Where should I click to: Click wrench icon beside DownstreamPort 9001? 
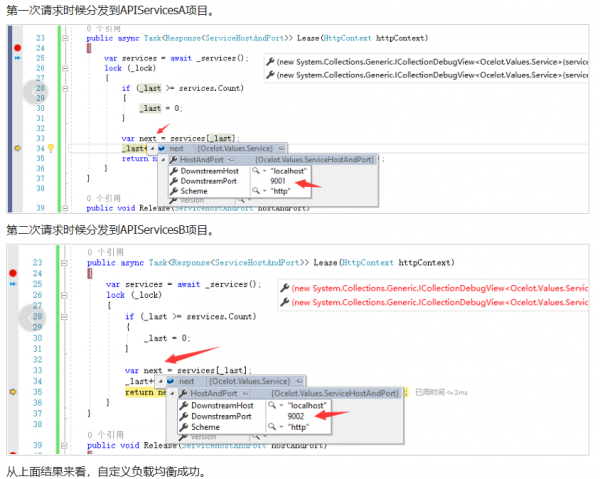click(174, 181)
